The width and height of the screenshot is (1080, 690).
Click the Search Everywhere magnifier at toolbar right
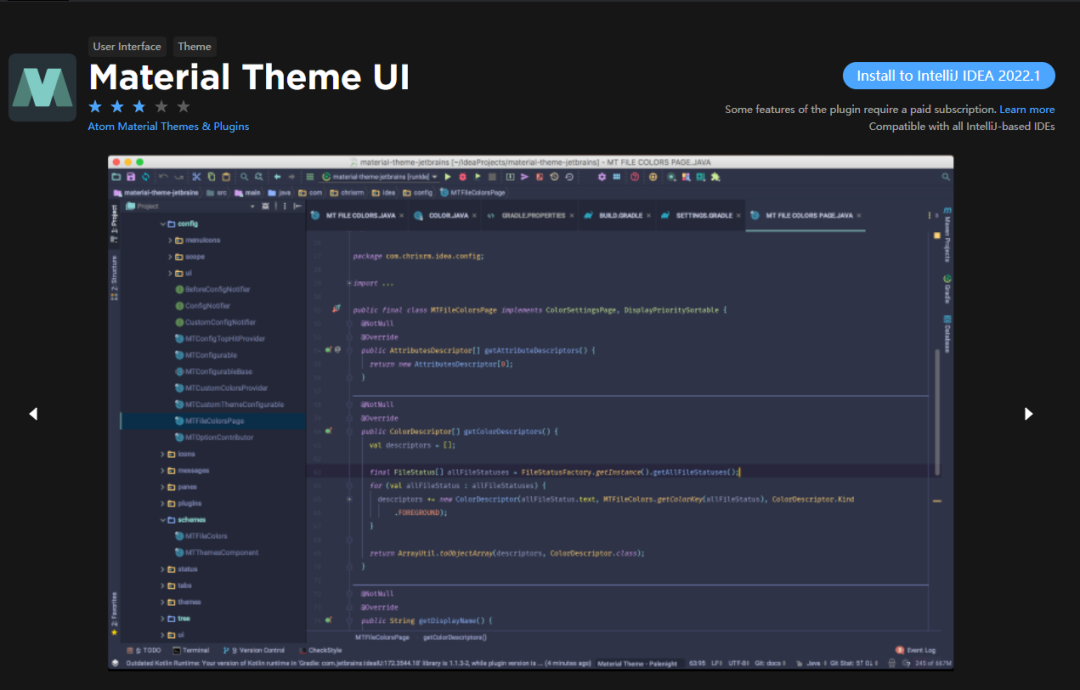coord(946,177)
